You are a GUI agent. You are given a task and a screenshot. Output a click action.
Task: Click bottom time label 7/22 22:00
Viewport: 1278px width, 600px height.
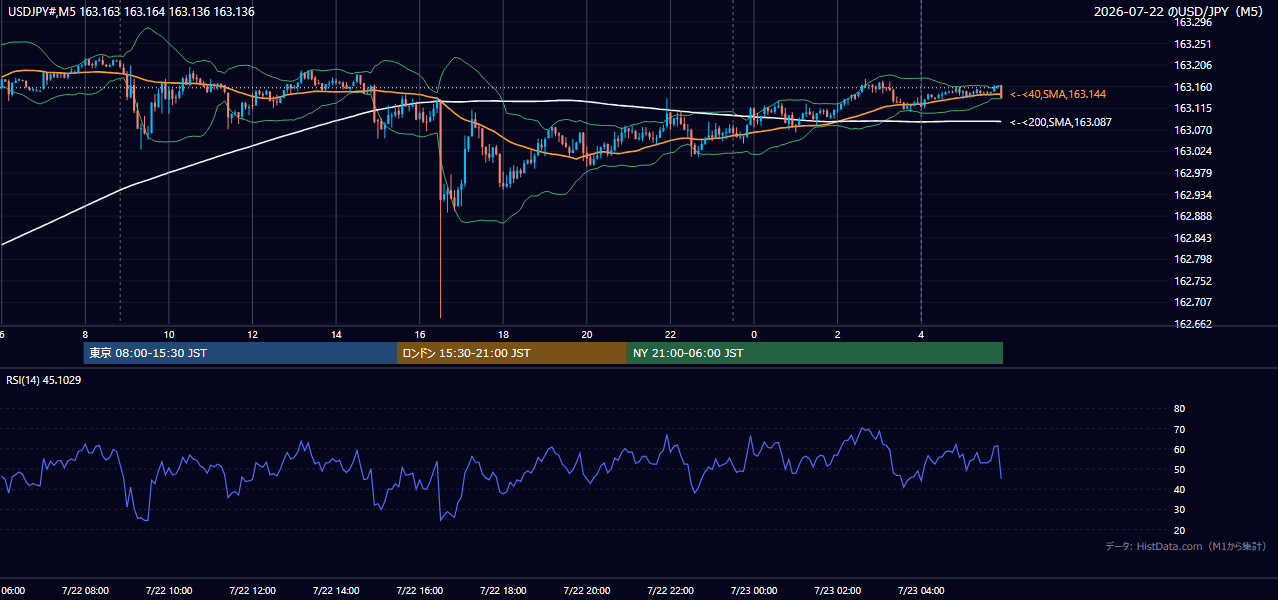(x=670, y=591)
